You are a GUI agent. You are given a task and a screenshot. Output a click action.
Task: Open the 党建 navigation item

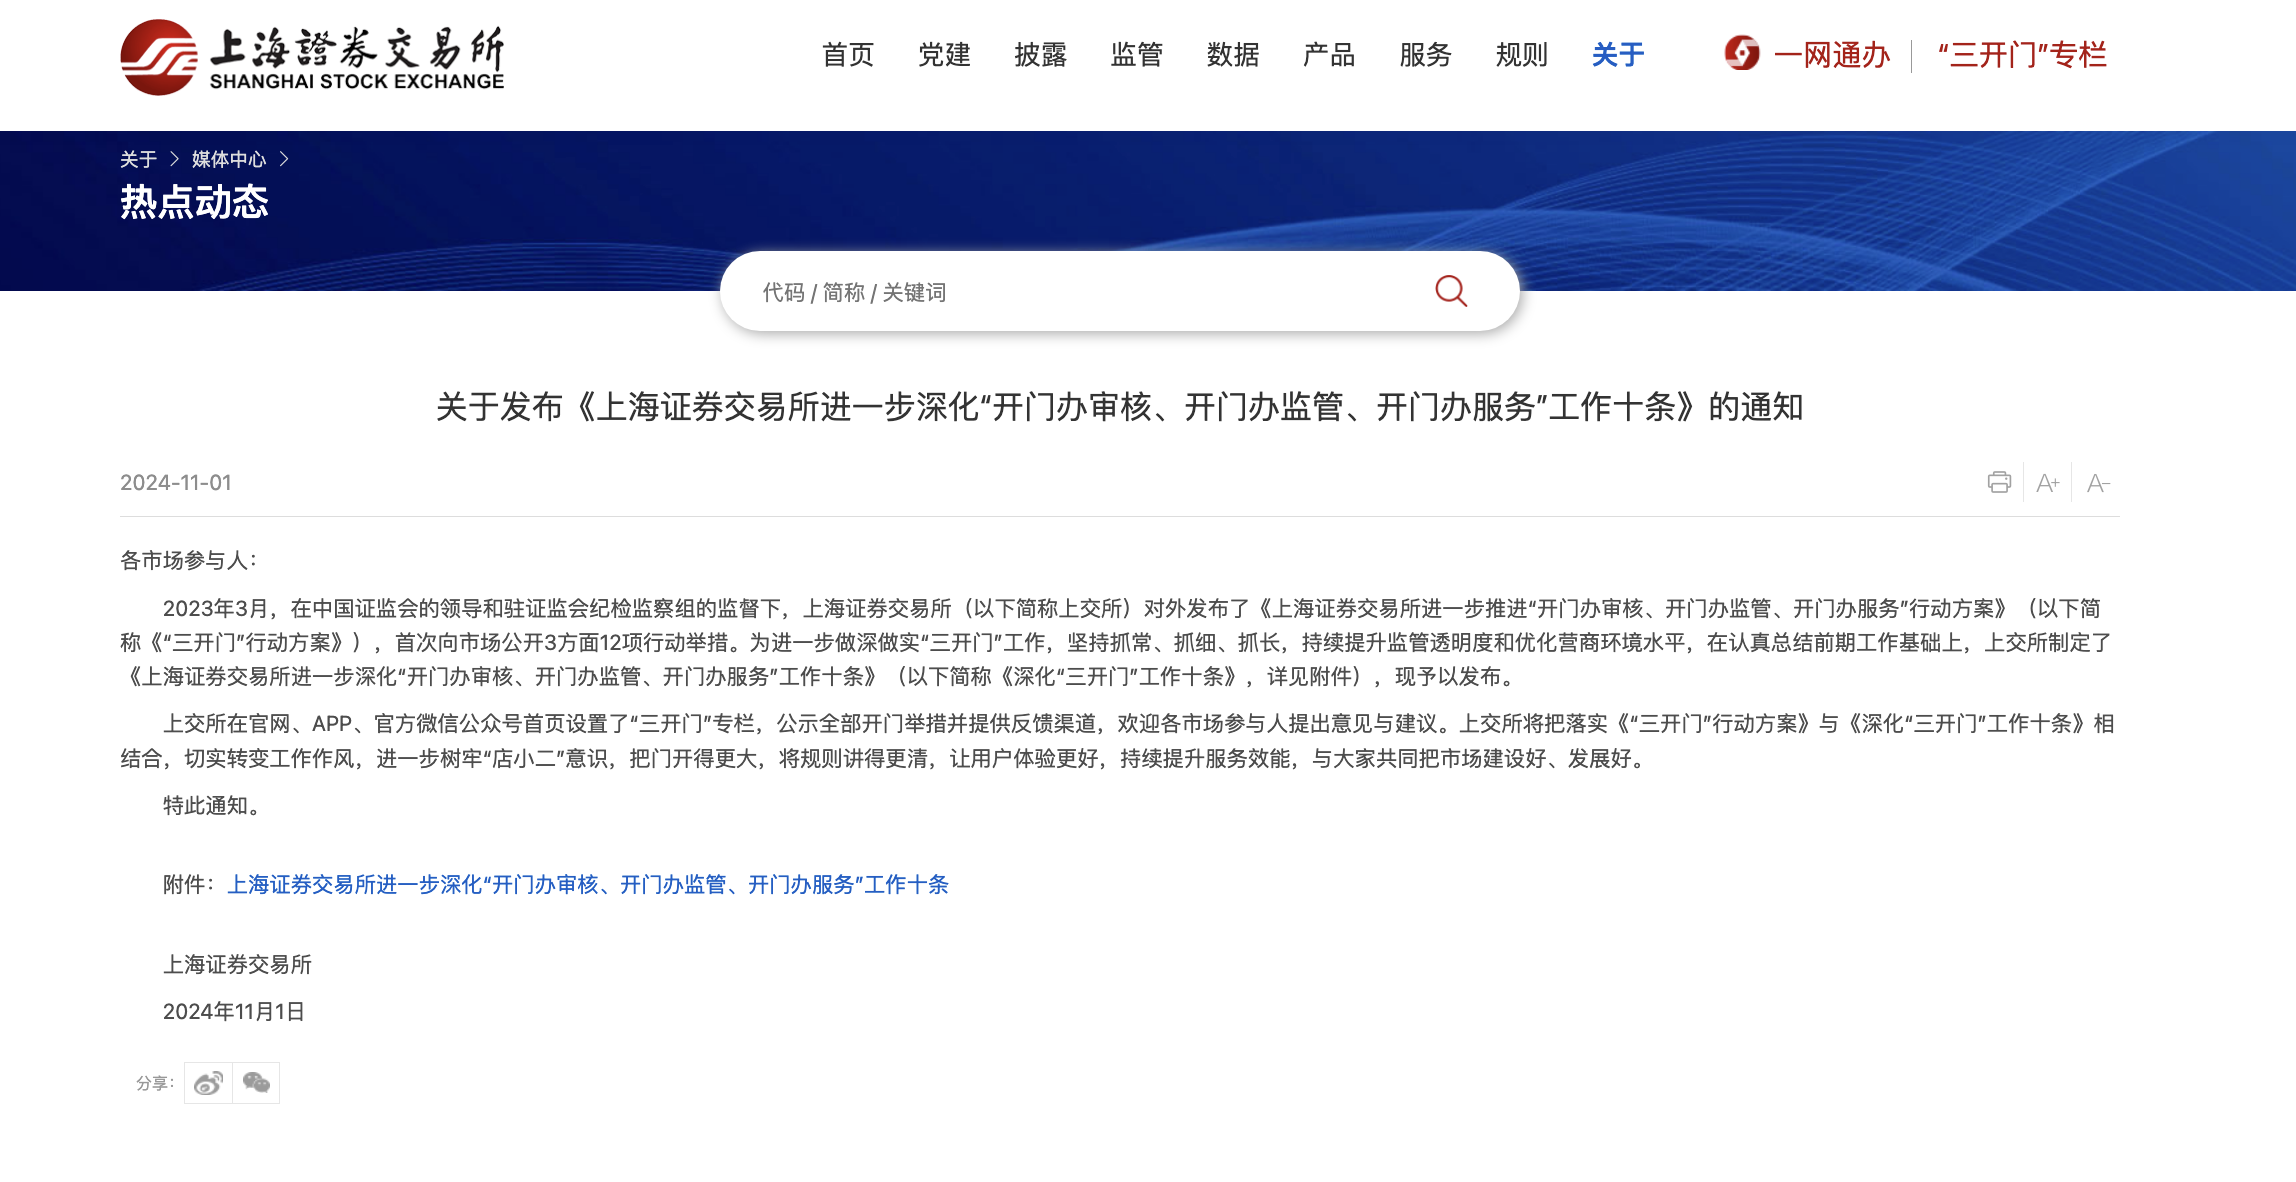(x=944, y=54)
